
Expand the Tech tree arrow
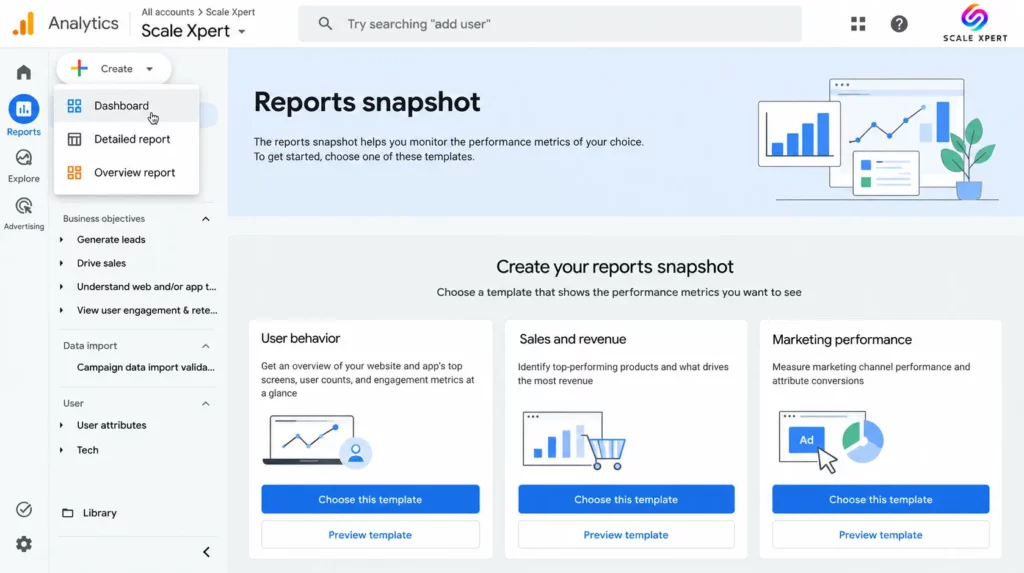[61, 450]
